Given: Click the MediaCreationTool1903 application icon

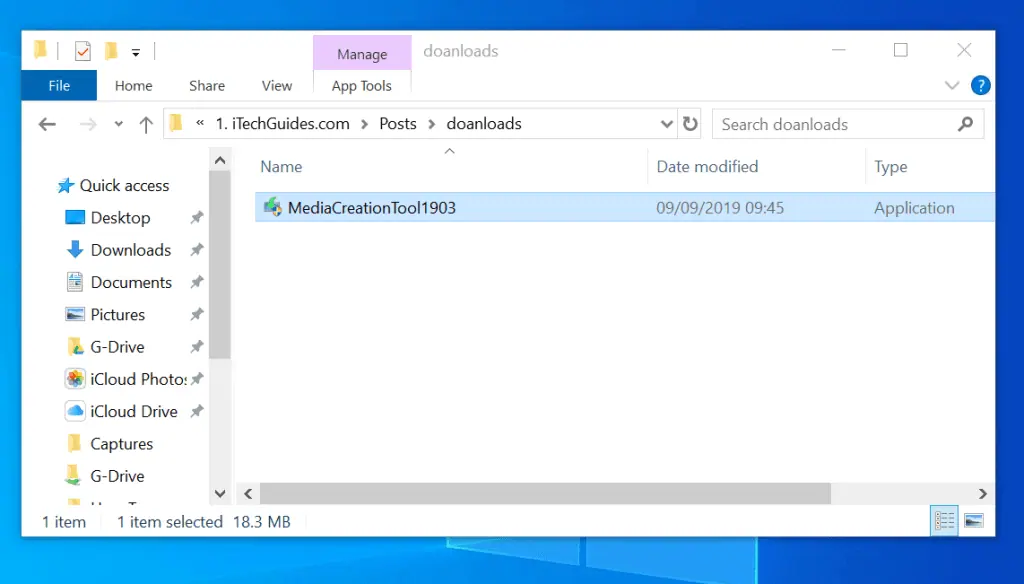Looking at the screenshot, I should click(272, 207).
